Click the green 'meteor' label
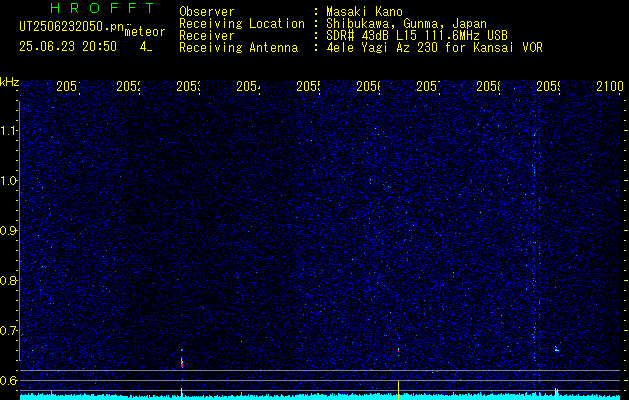Viewport: 629px width, 400px height. [144, 32]
